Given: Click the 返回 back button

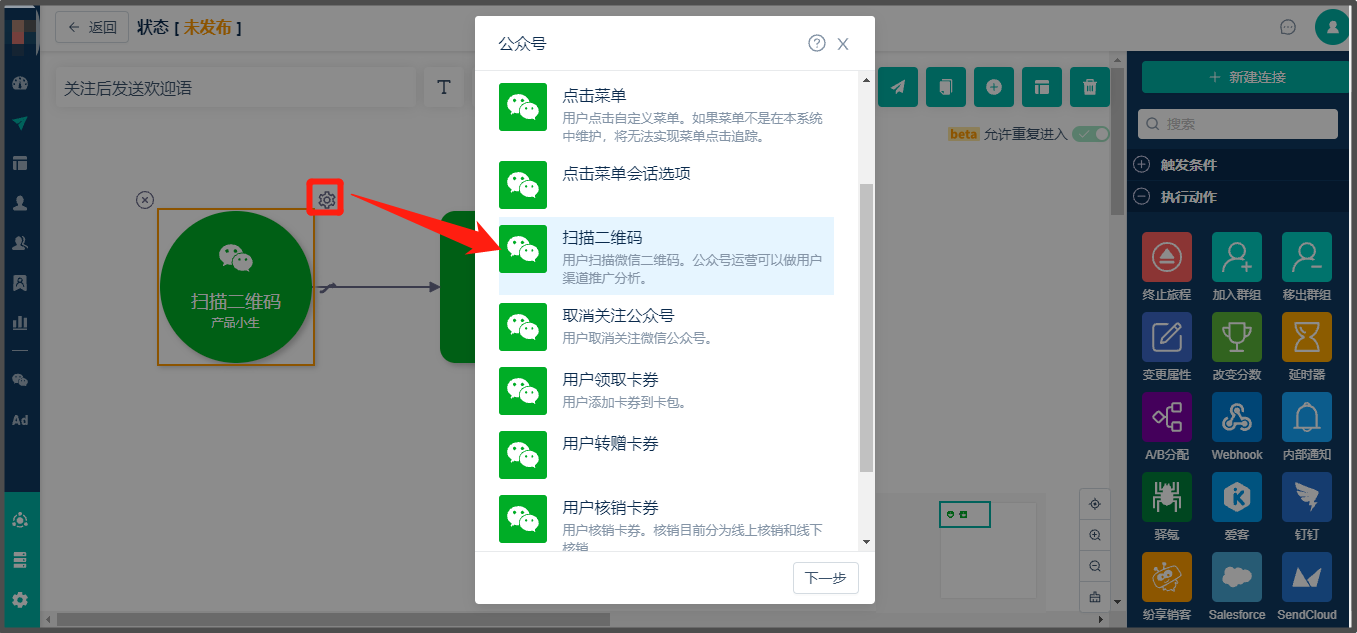Looking at the screenshot, I should (x=92, y=27).
